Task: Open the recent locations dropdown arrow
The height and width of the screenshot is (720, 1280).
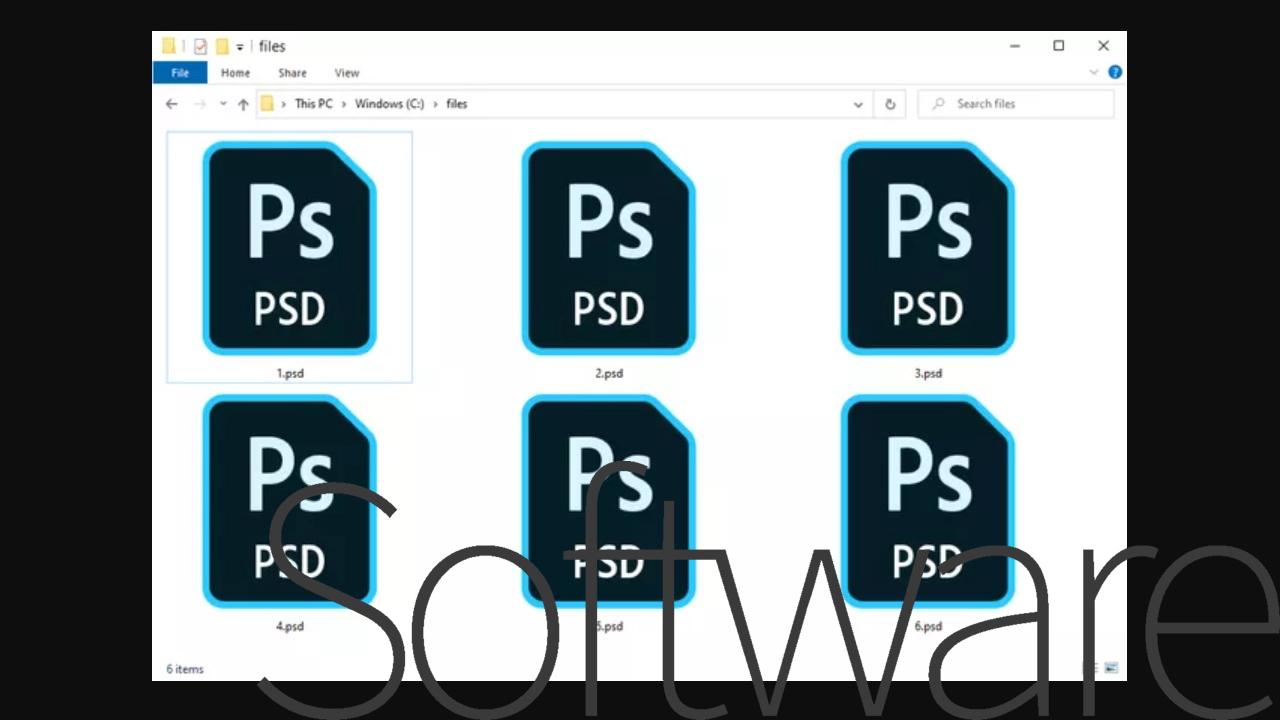Action: (x=223, y=104)
